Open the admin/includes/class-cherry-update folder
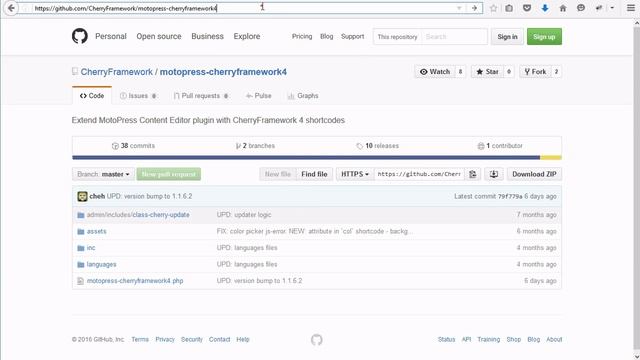Image resolution: width=640 pixels, height=360 pixels. coord(138,215)
